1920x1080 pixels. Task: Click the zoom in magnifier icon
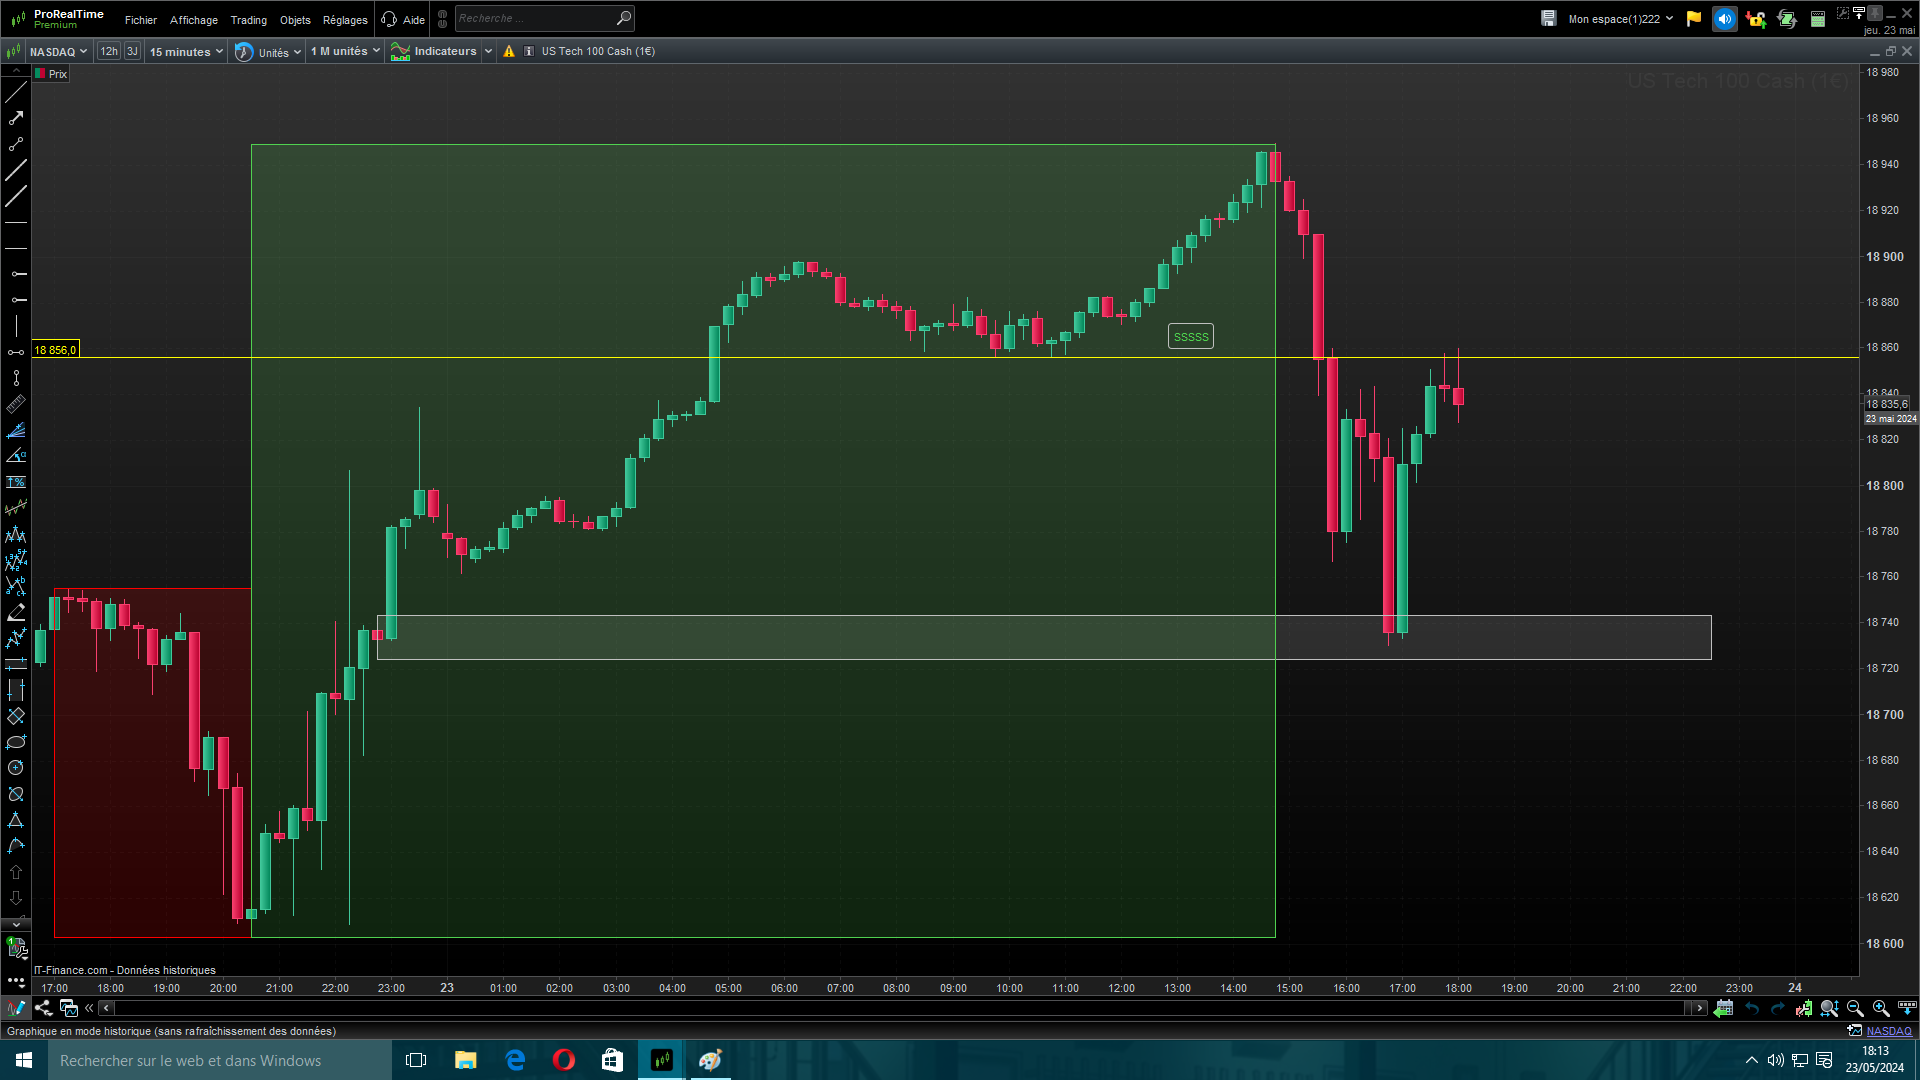pyautogui.click(x=1881, y=1008)
